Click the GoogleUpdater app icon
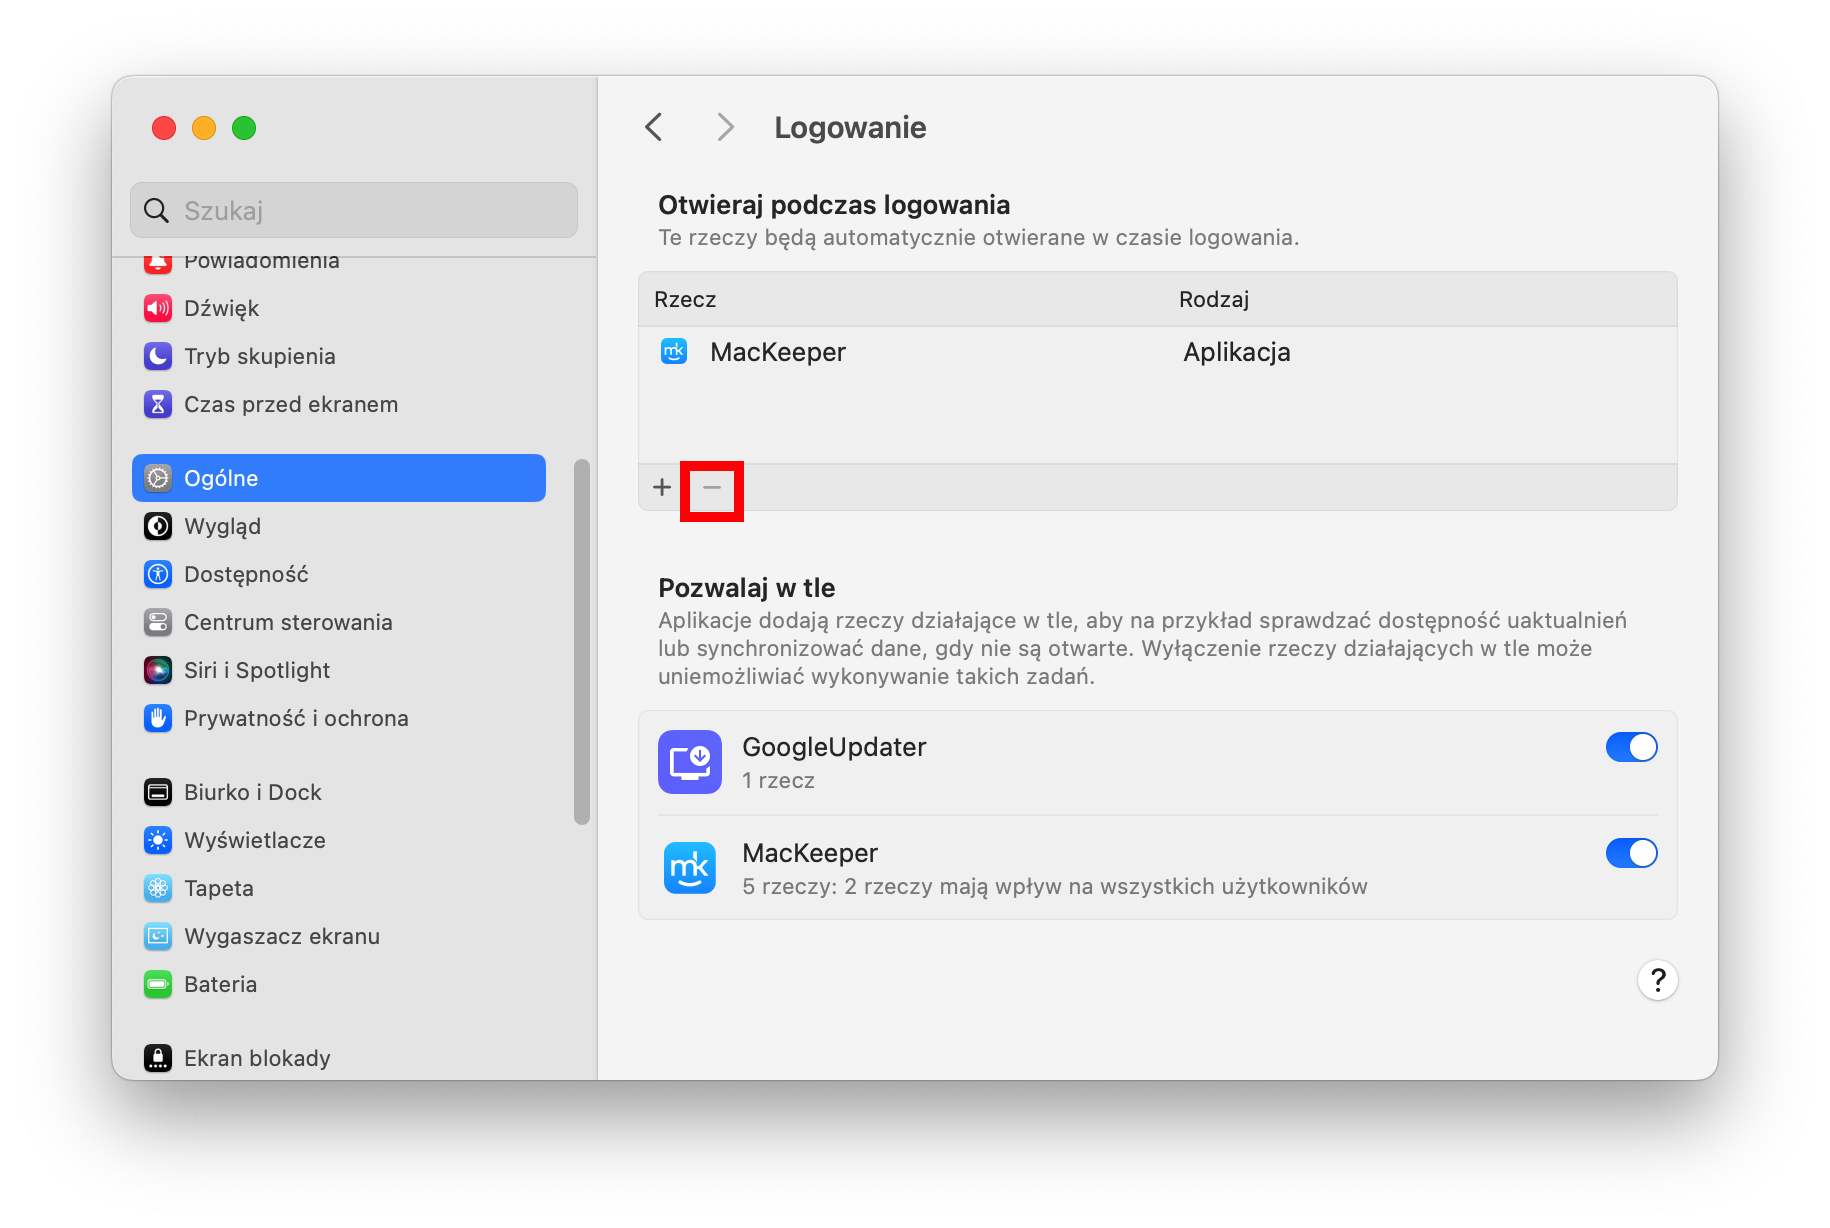Viewport: 1830px width, 1228px height. point(690,762)
